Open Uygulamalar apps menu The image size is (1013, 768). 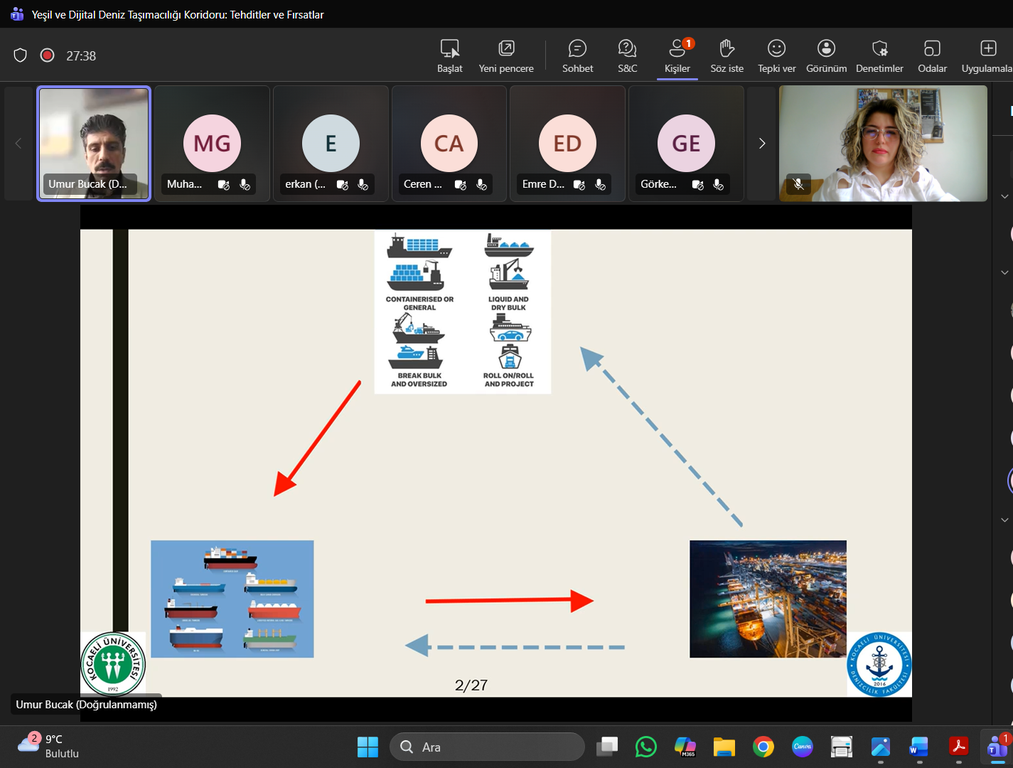click(x=988, y=55)
